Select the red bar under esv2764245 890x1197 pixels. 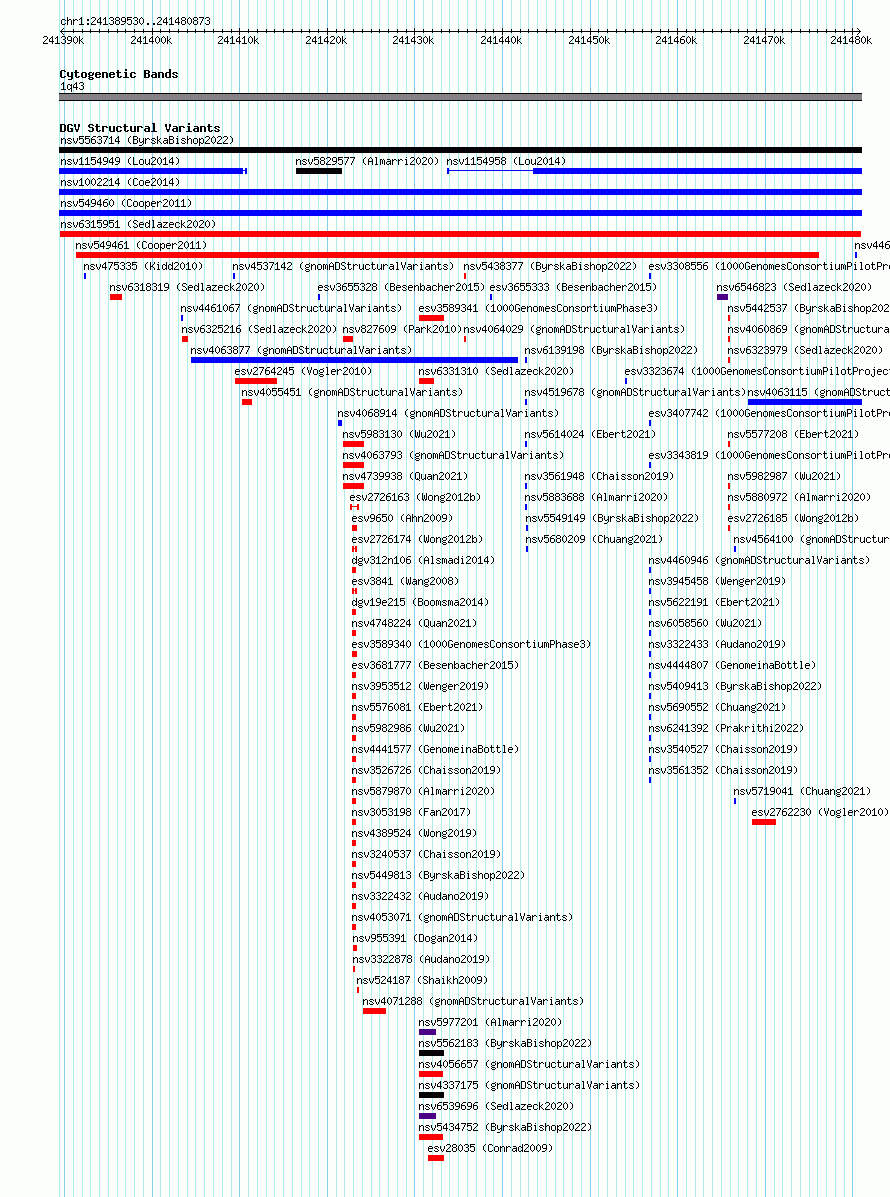tap(256, 381)
